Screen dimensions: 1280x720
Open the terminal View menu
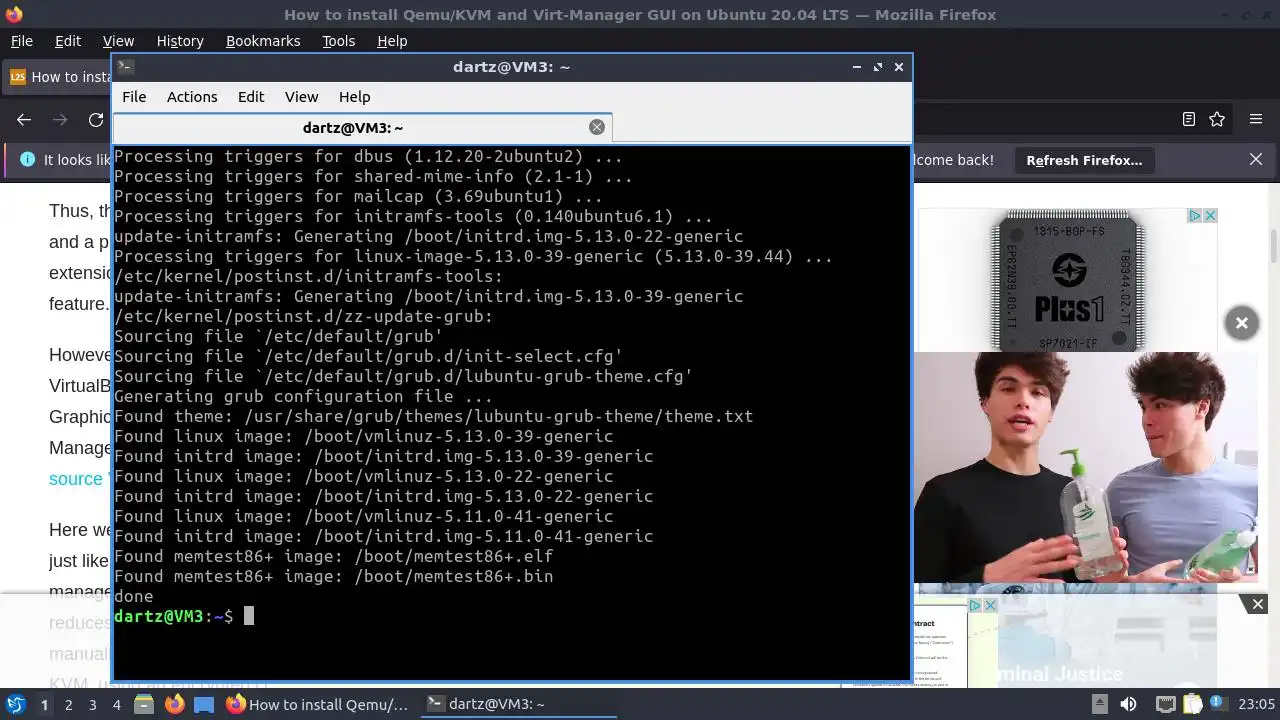tap(301, 97)
